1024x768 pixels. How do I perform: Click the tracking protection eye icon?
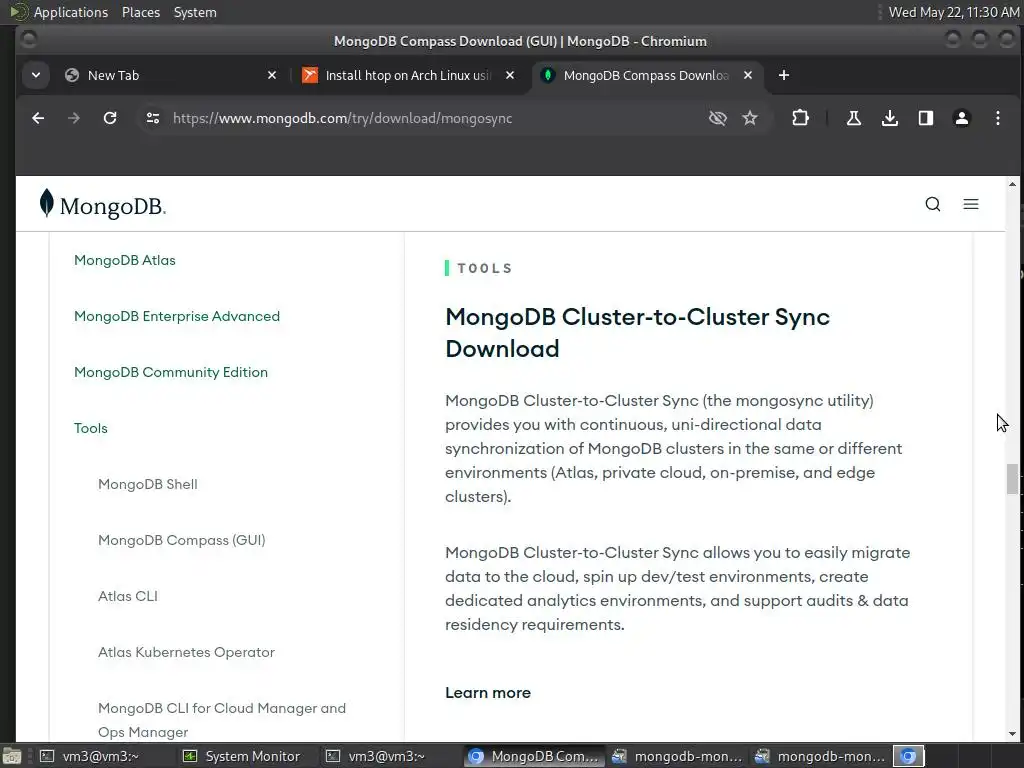click(x=718, y=118)
